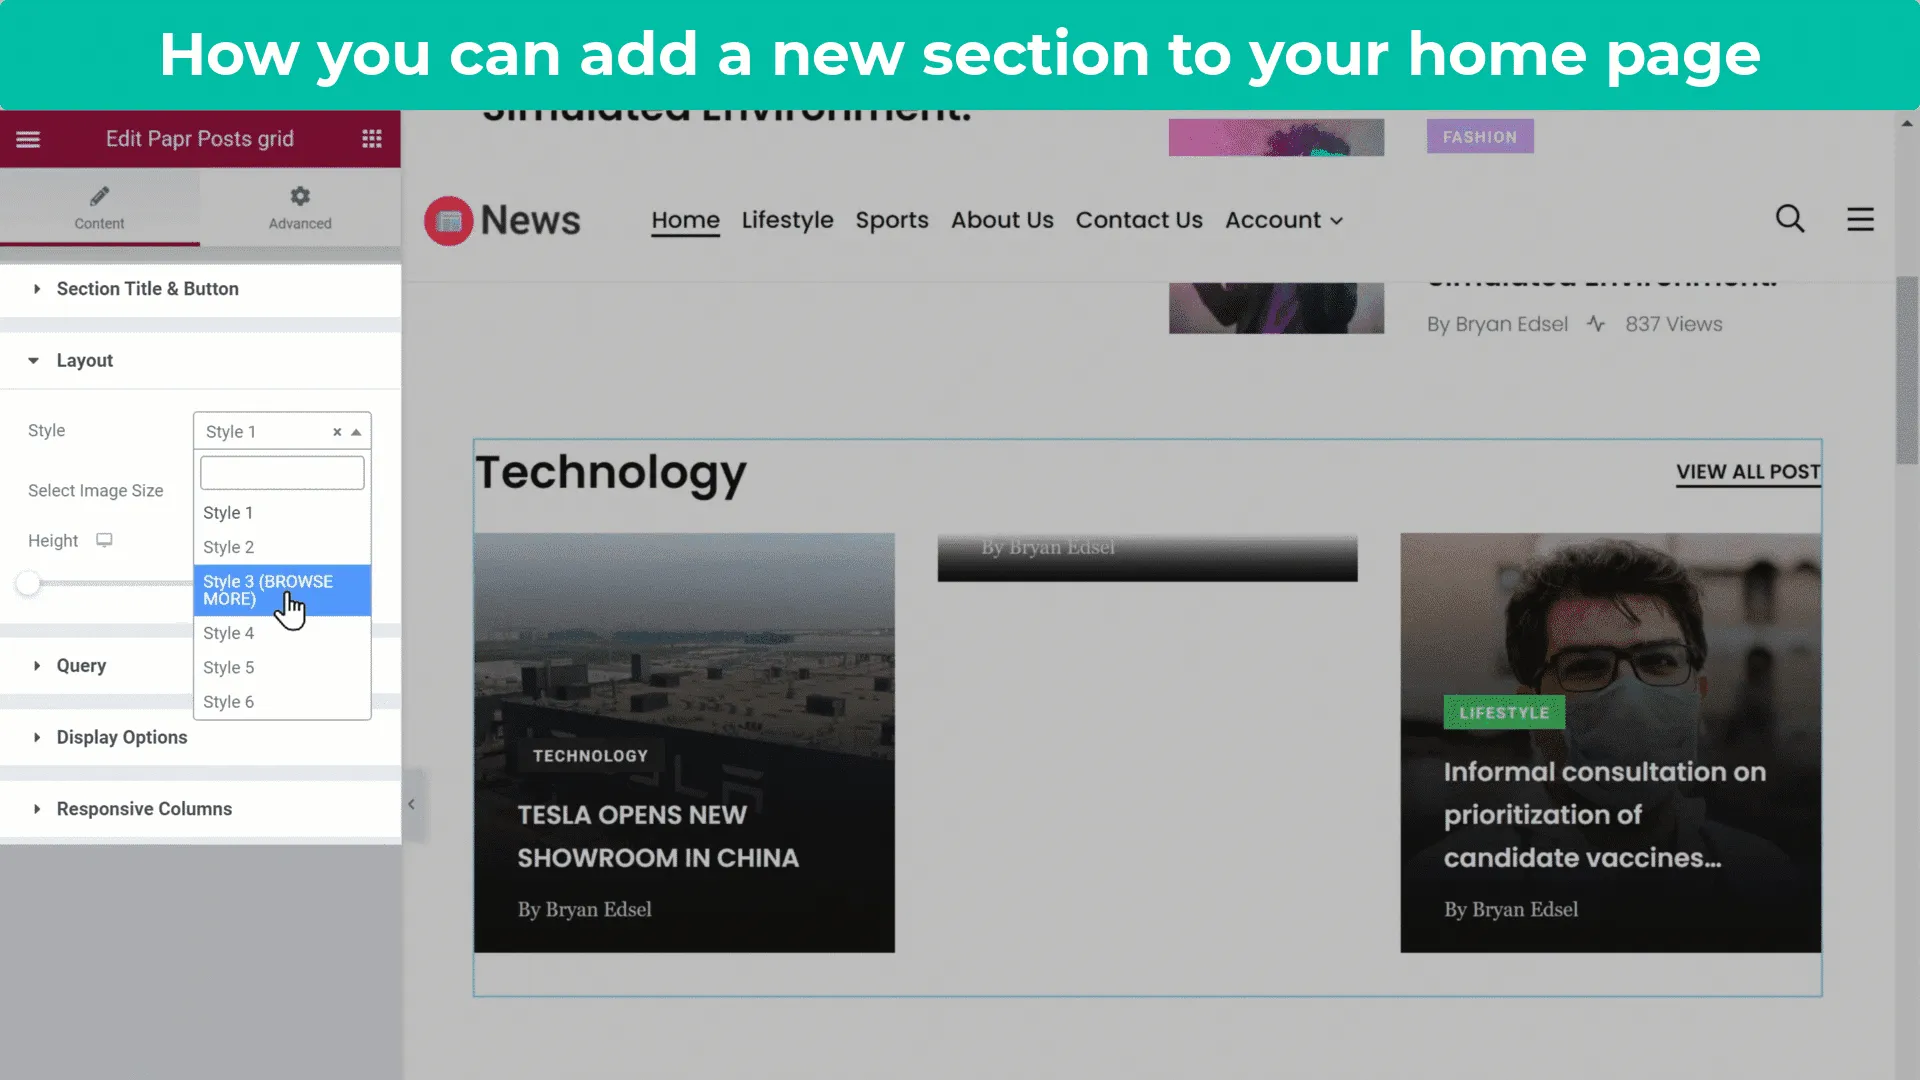The height and width of the screenshot is (1080, 1920).
Task: Open the widgets grid icon
Action: pos(372,139)
